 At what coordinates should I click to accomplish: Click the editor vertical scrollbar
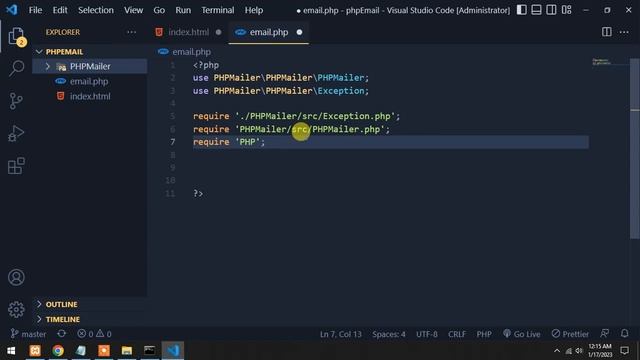pos(635,149)
